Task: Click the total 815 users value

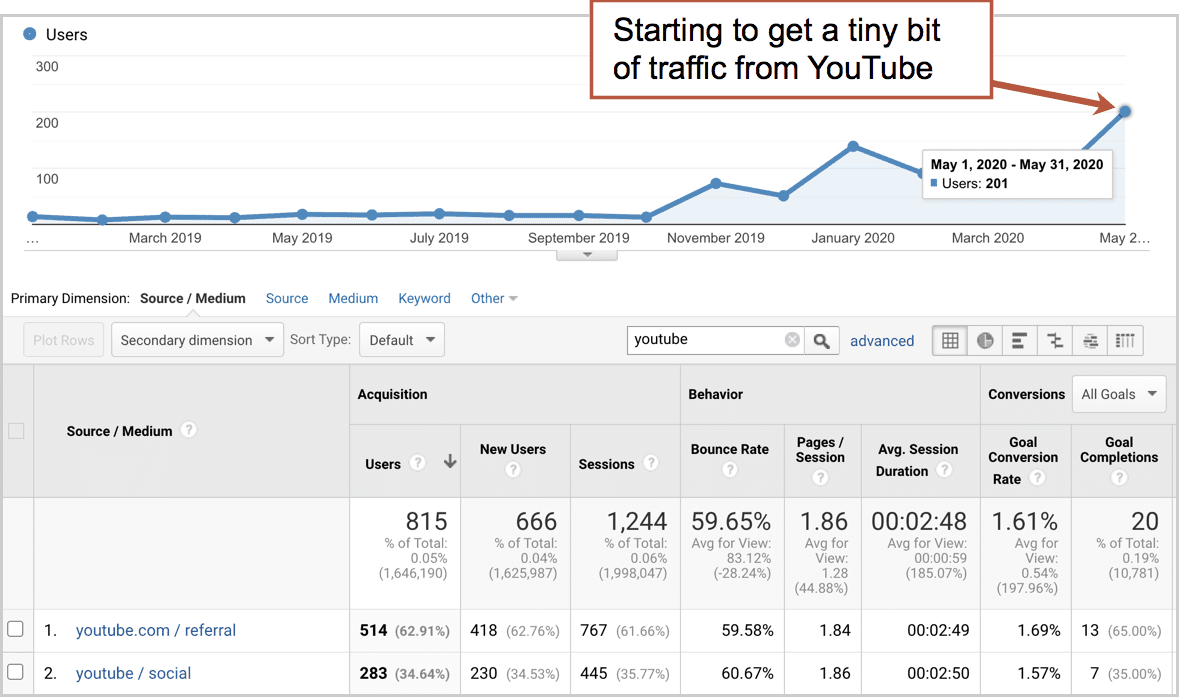Action: (x=426, y=521)
